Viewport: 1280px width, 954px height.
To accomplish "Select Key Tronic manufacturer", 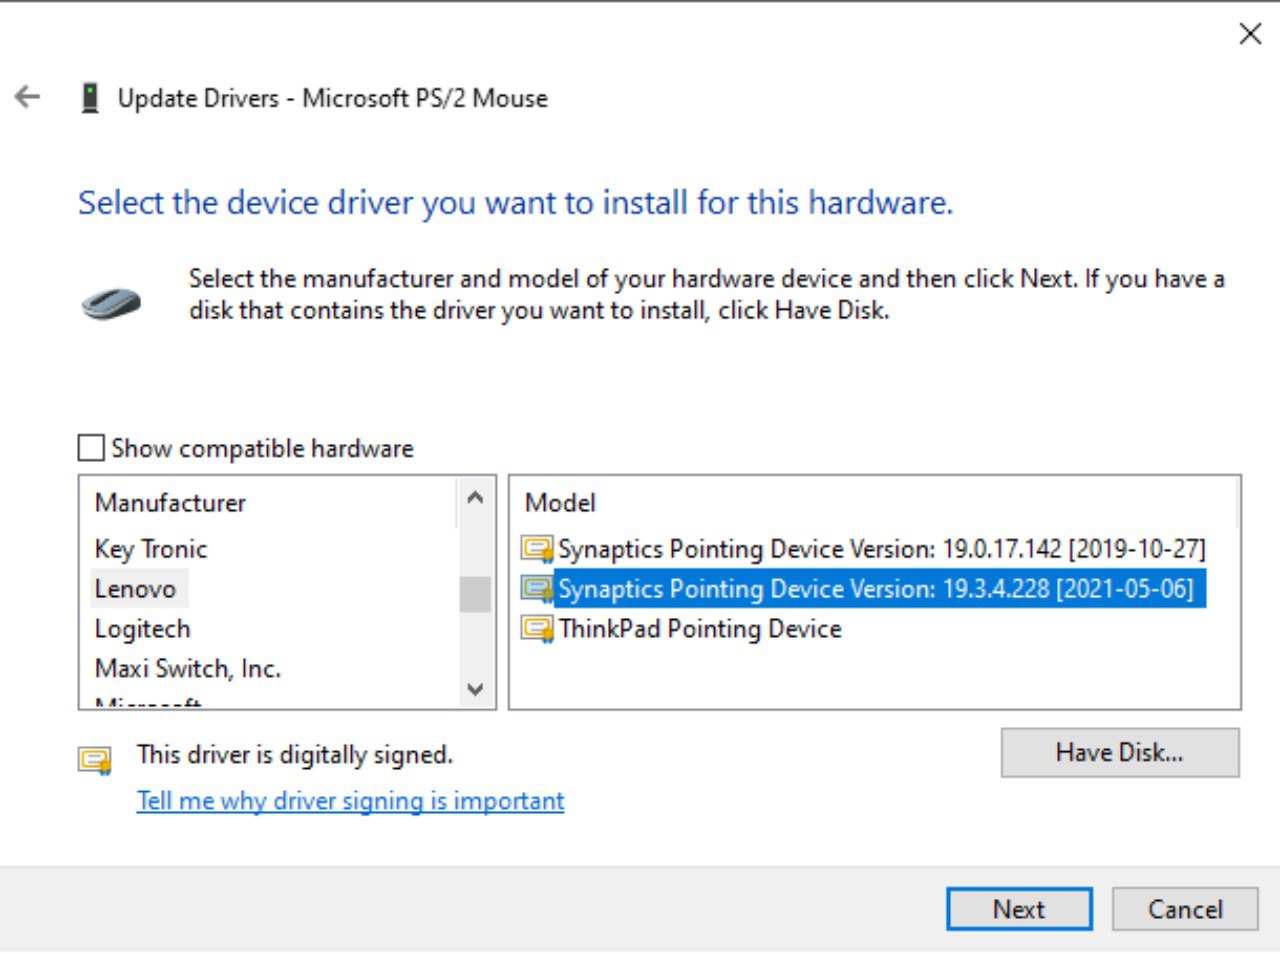I will click(x=151, y=549).
